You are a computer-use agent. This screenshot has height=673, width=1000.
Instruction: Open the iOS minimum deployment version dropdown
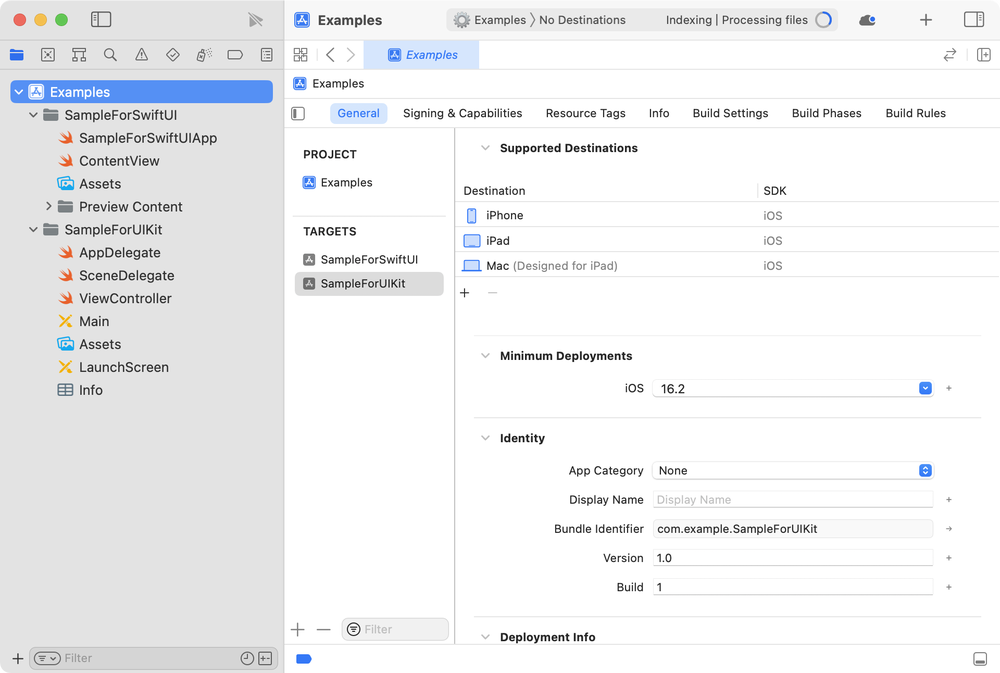tap(793, 388)
